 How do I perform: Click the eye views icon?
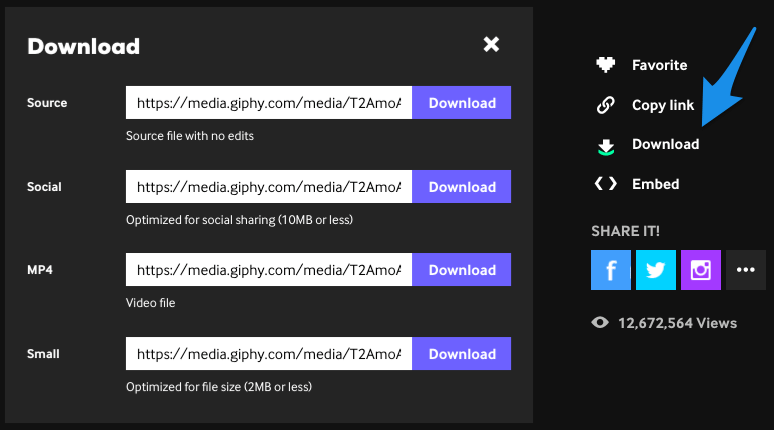pos(600,323)
